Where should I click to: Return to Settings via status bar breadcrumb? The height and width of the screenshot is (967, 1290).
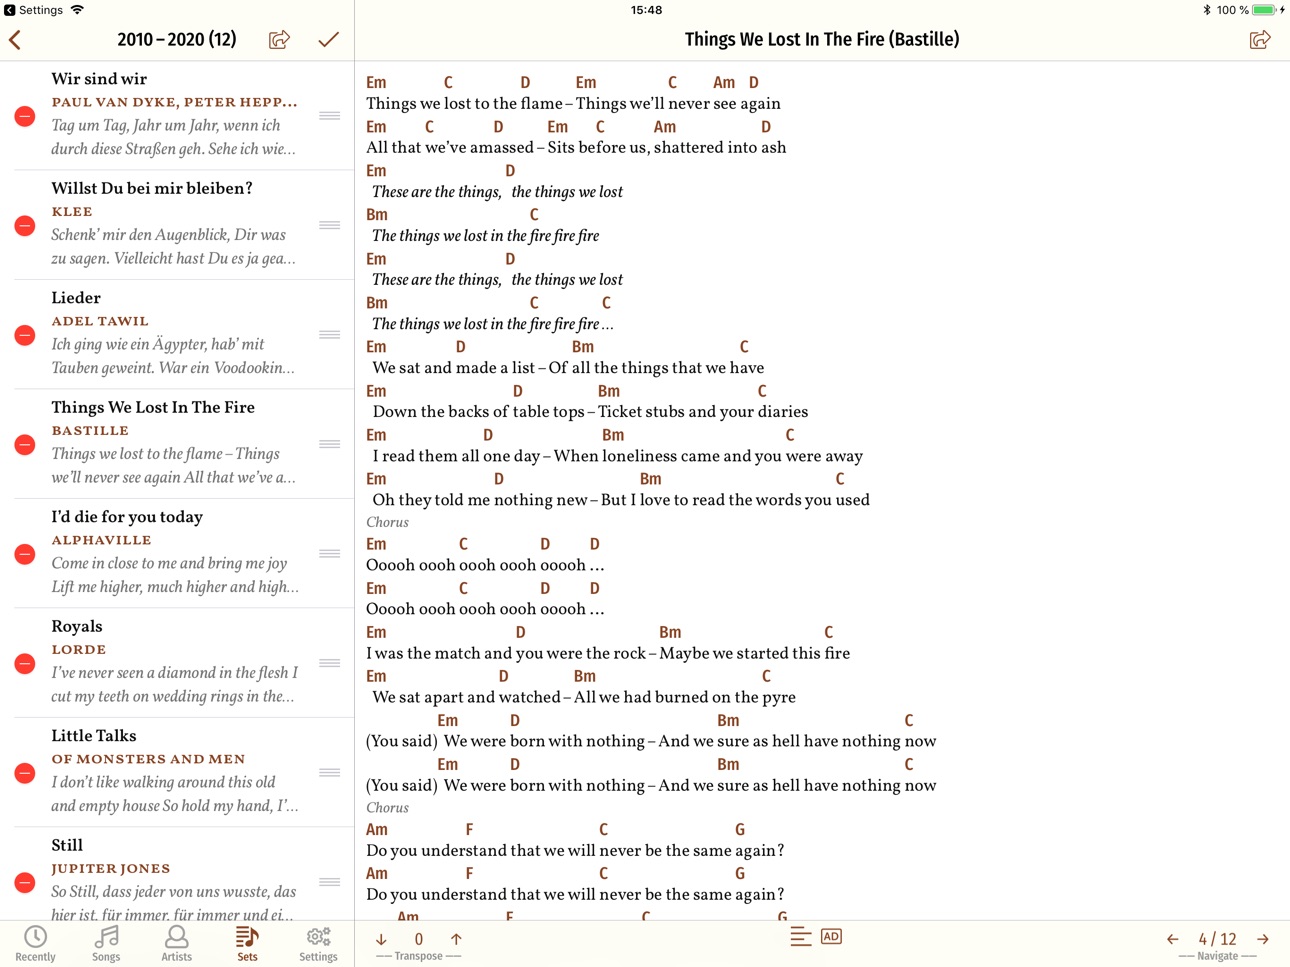click(34, 10)
